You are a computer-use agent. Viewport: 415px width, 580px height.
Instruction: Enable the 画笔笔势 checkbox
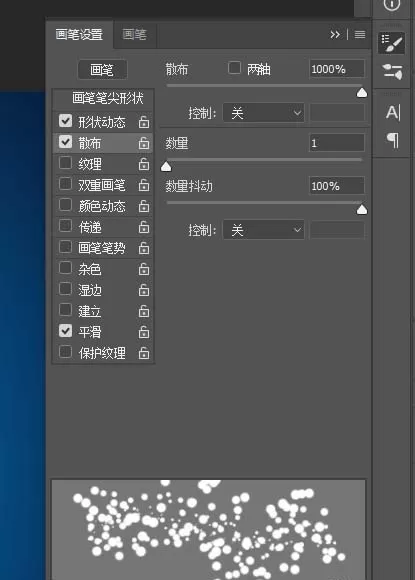(65, 247)
